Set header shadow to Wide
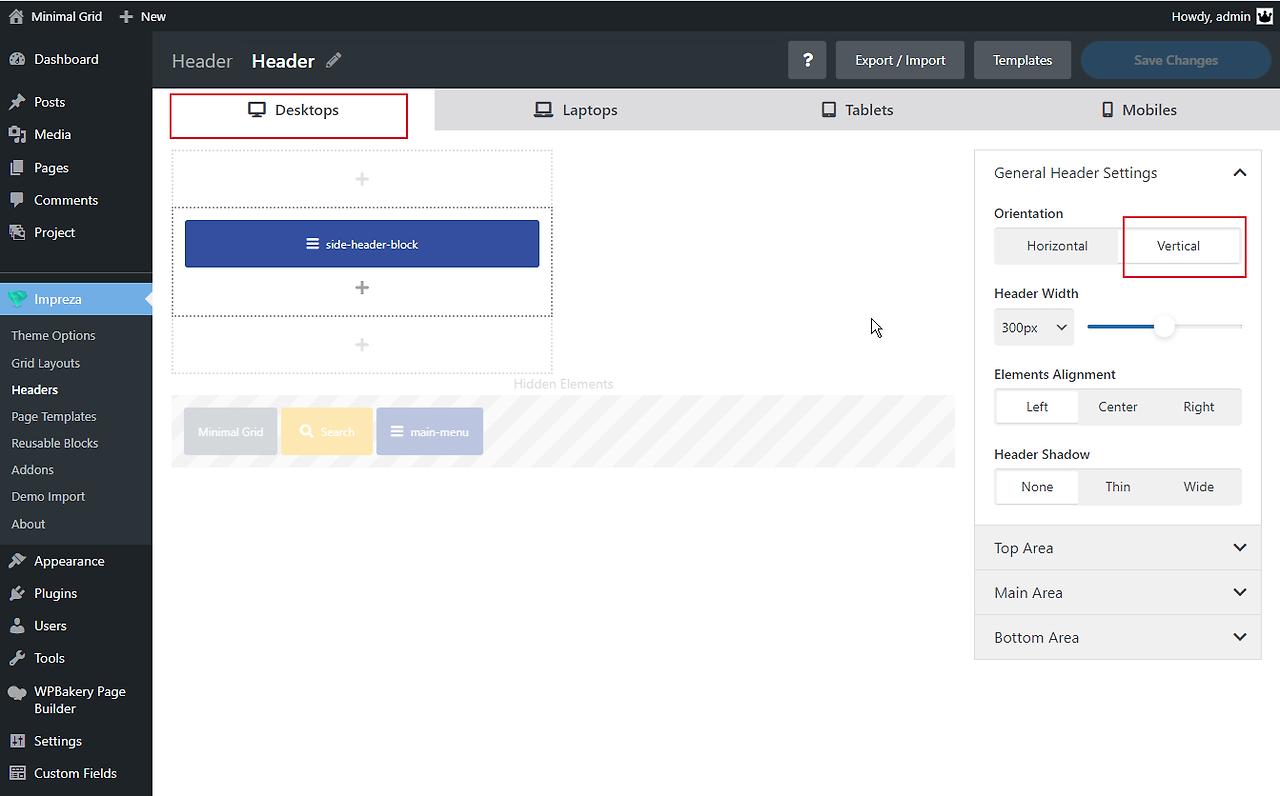 [x=1199, y=487]
